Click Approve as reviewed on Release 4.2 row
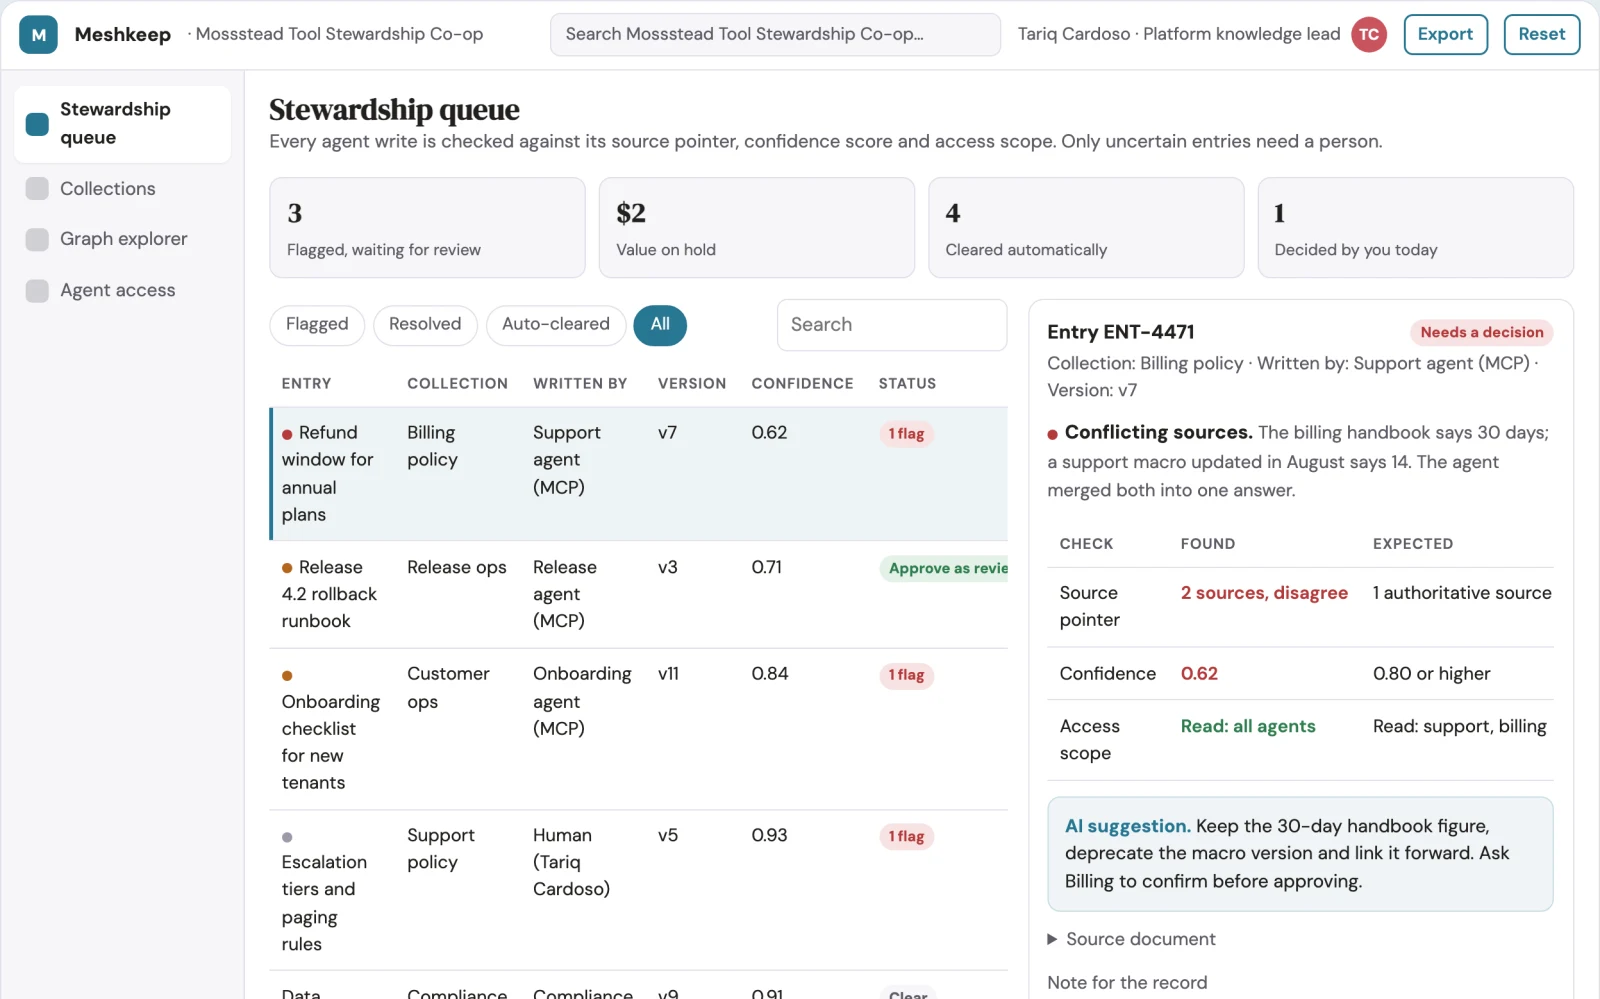 [944, 568]
